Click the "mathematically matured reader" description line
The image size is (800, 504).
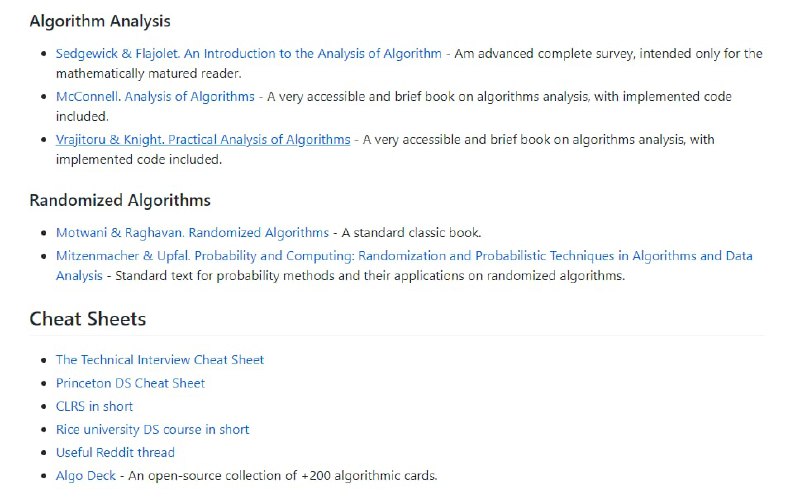[148, 73]
